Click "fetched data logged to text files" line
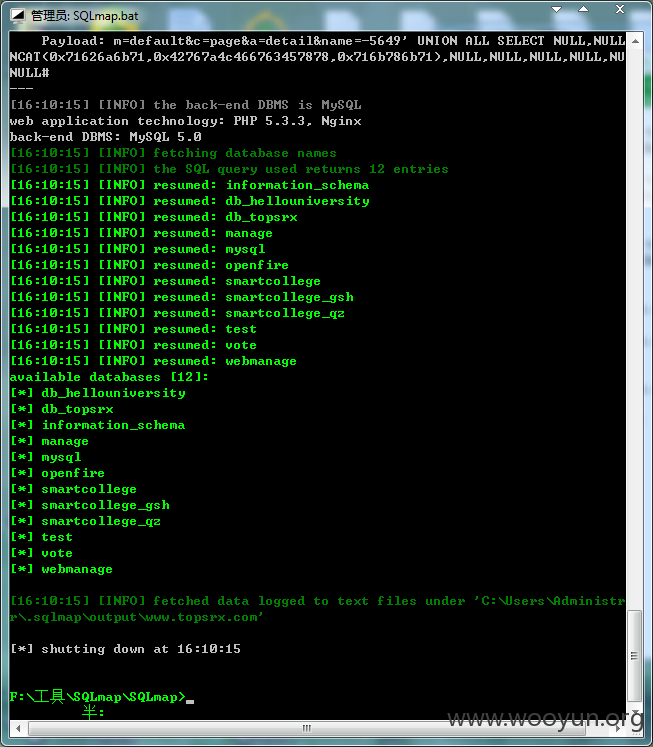The image size is (653, 747). (317, 601)
